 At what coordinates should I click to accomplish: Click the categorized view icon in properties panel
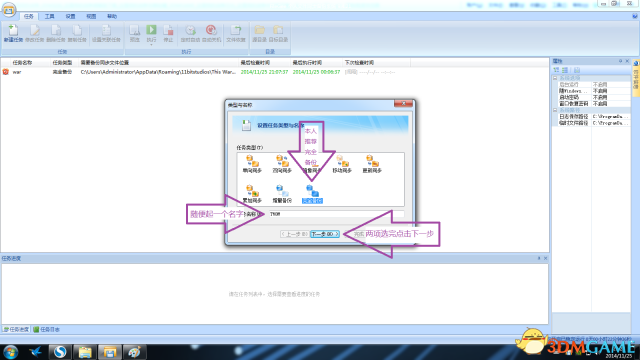point(556,70)
